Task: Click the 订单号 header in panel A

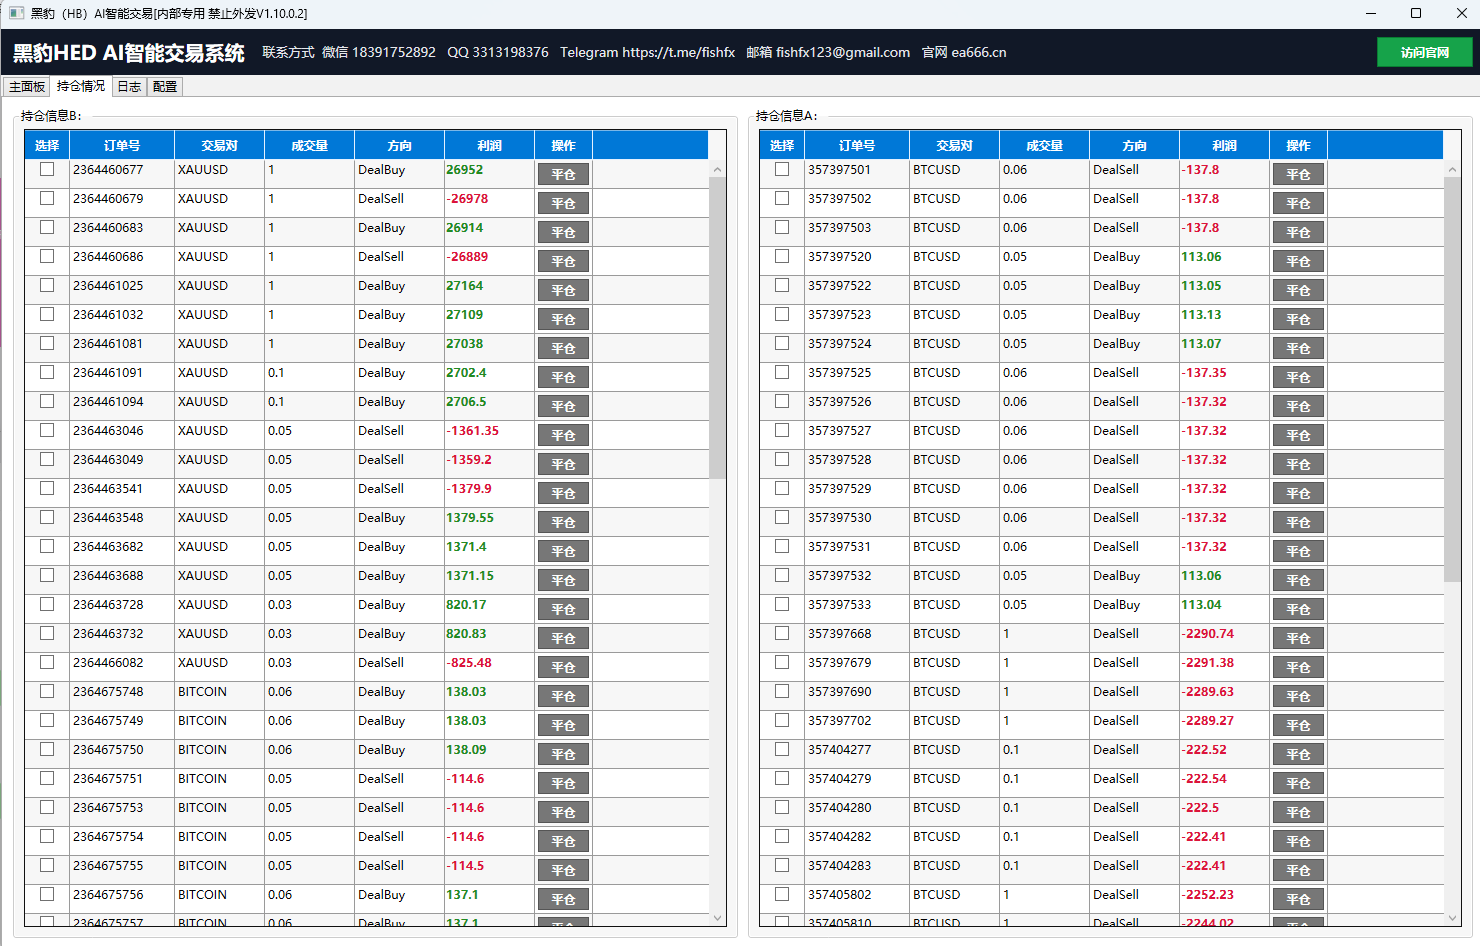Action: [857, 145]
